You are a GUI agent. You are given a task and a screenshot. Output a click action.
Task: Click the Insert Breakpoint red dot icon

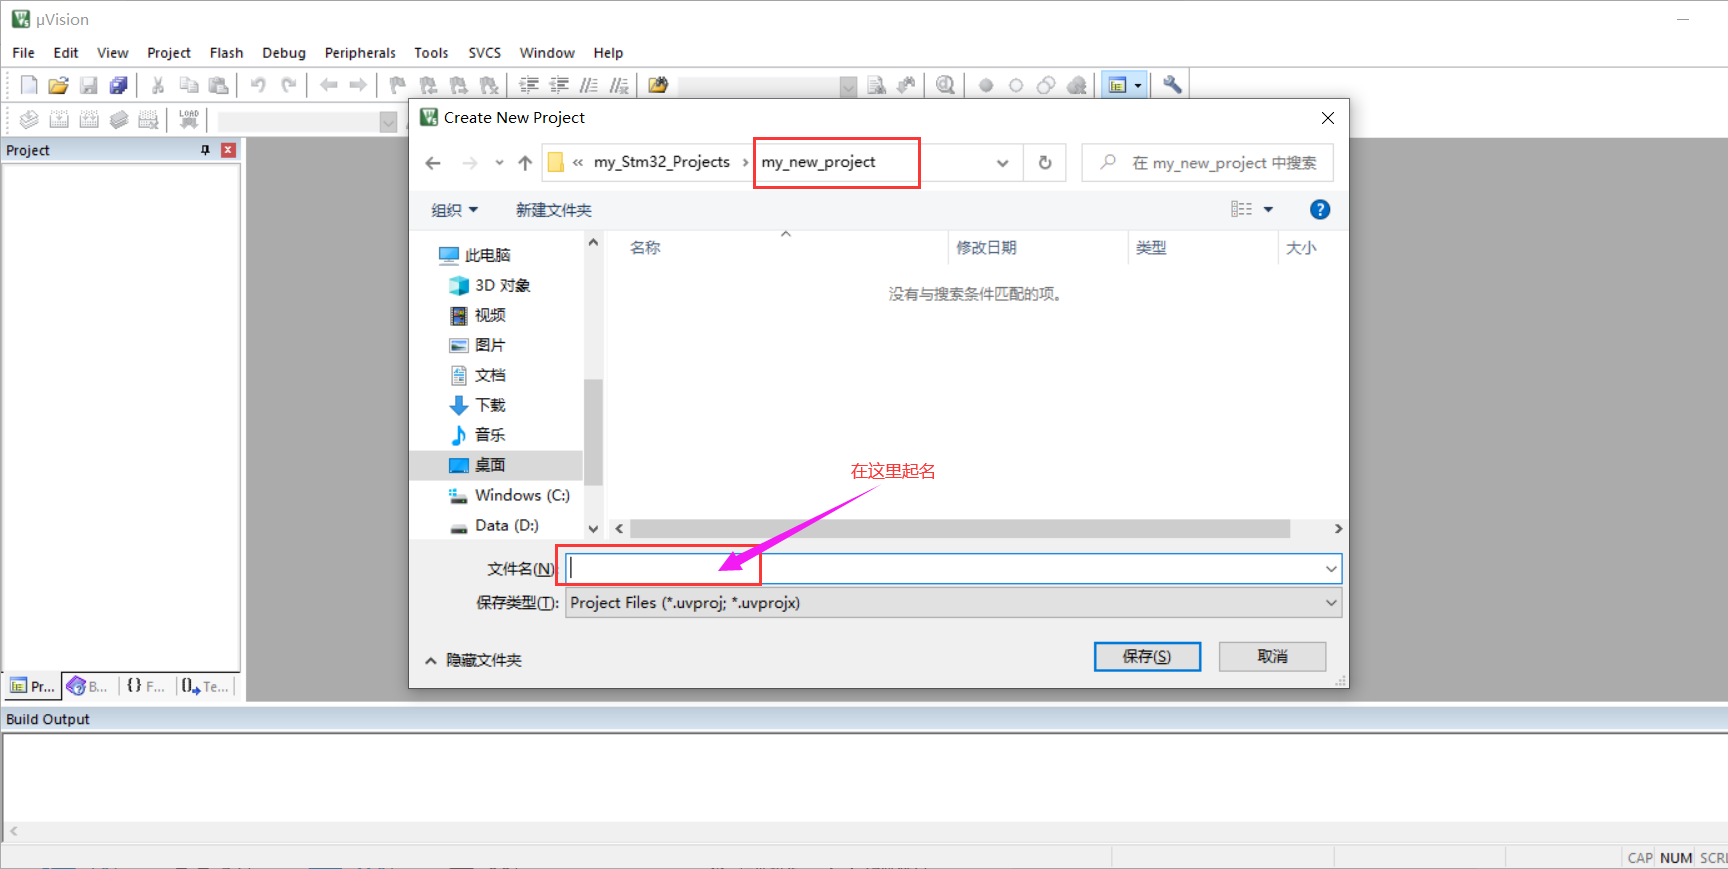click(x=986, y=85)
